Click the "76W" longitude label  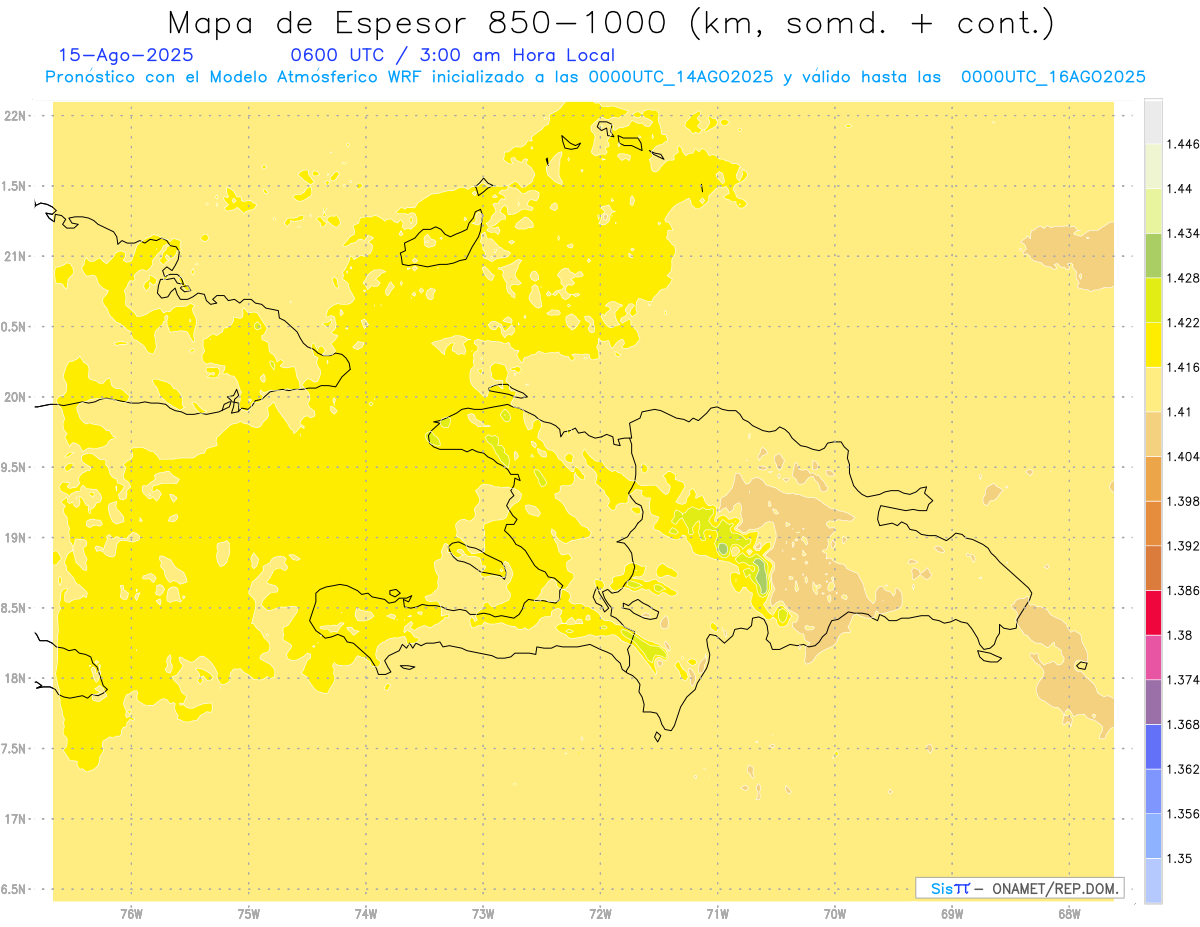[x=131, y=913]
